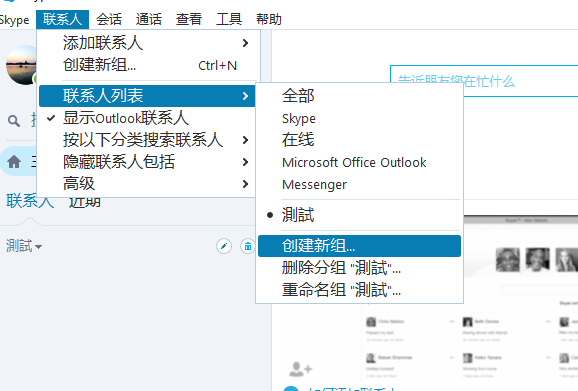This screenshot has height=391, width=578.
Task: Click the mood message input field
Action: pyautogui.click(x=484, y=81)
